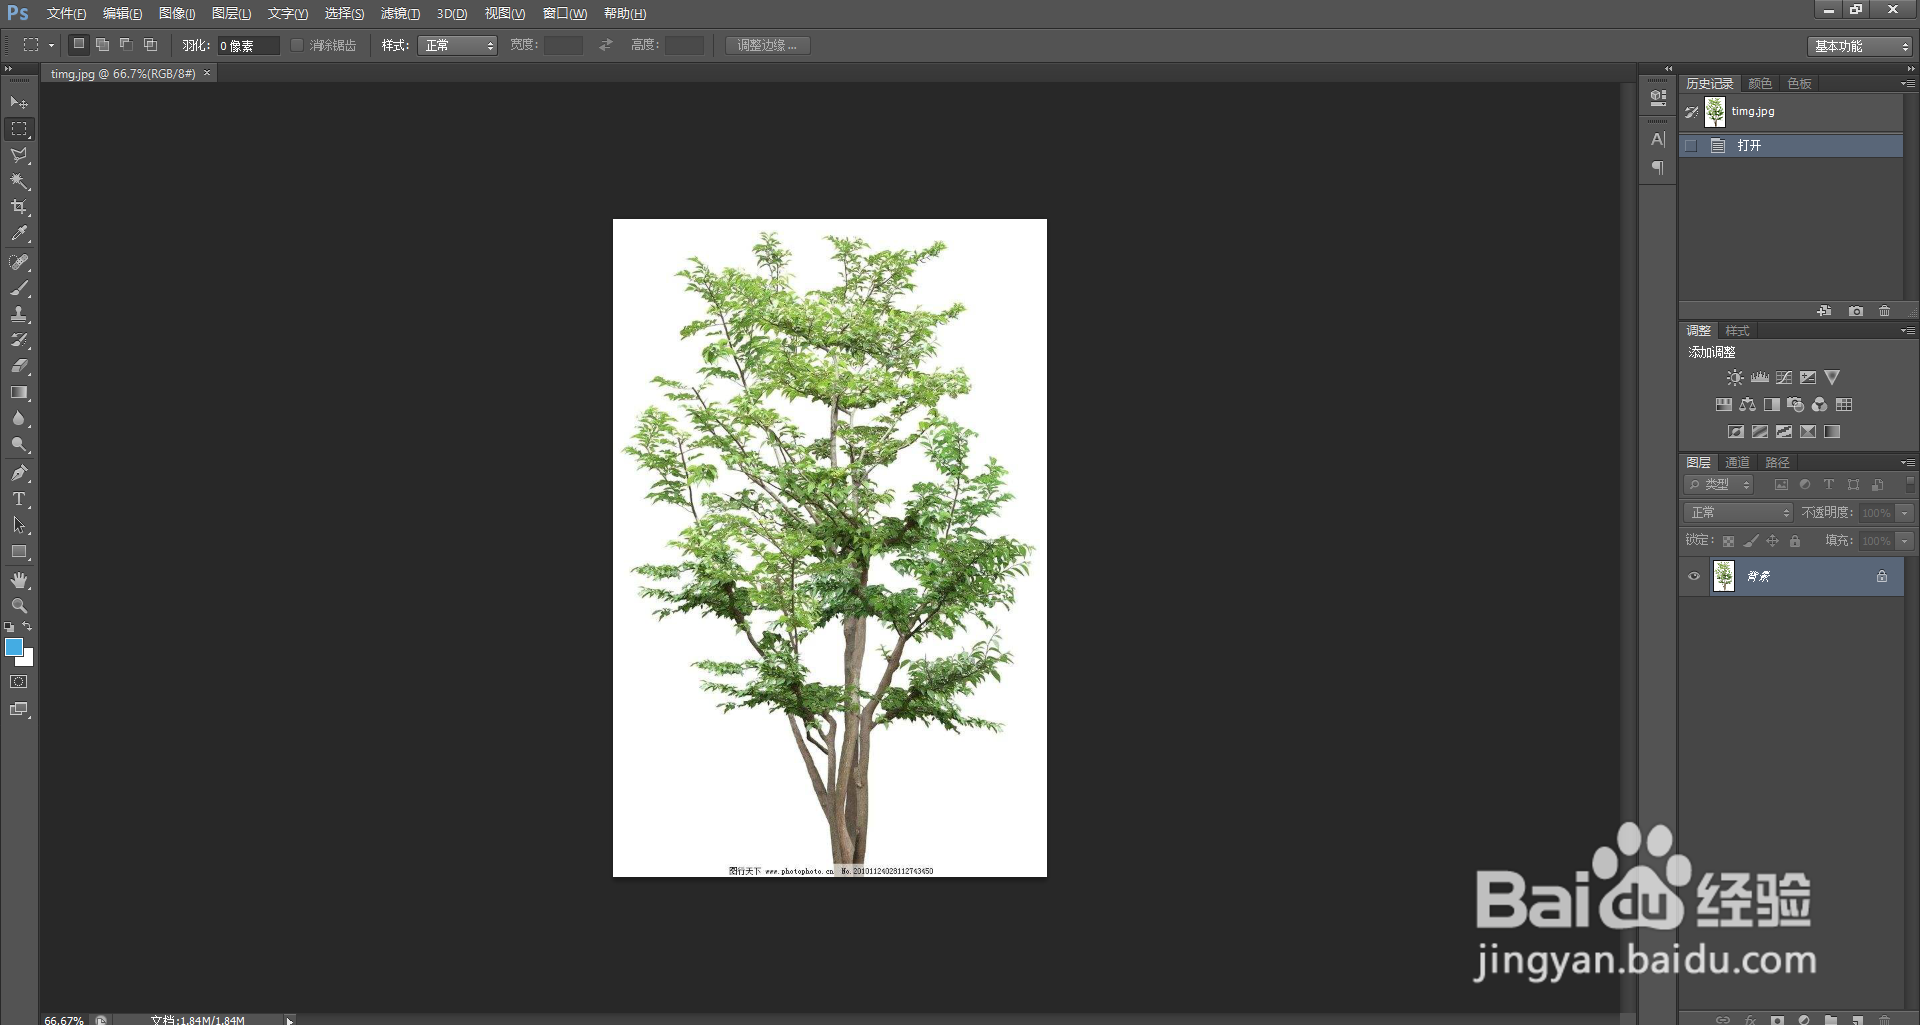
Task: Toggle lock image pixels
Action: [1751, 541]
